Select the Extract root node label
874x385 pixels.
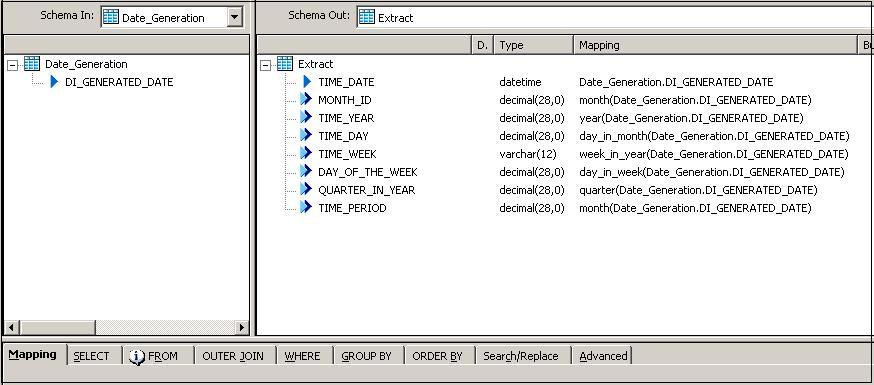pos(315,64)
